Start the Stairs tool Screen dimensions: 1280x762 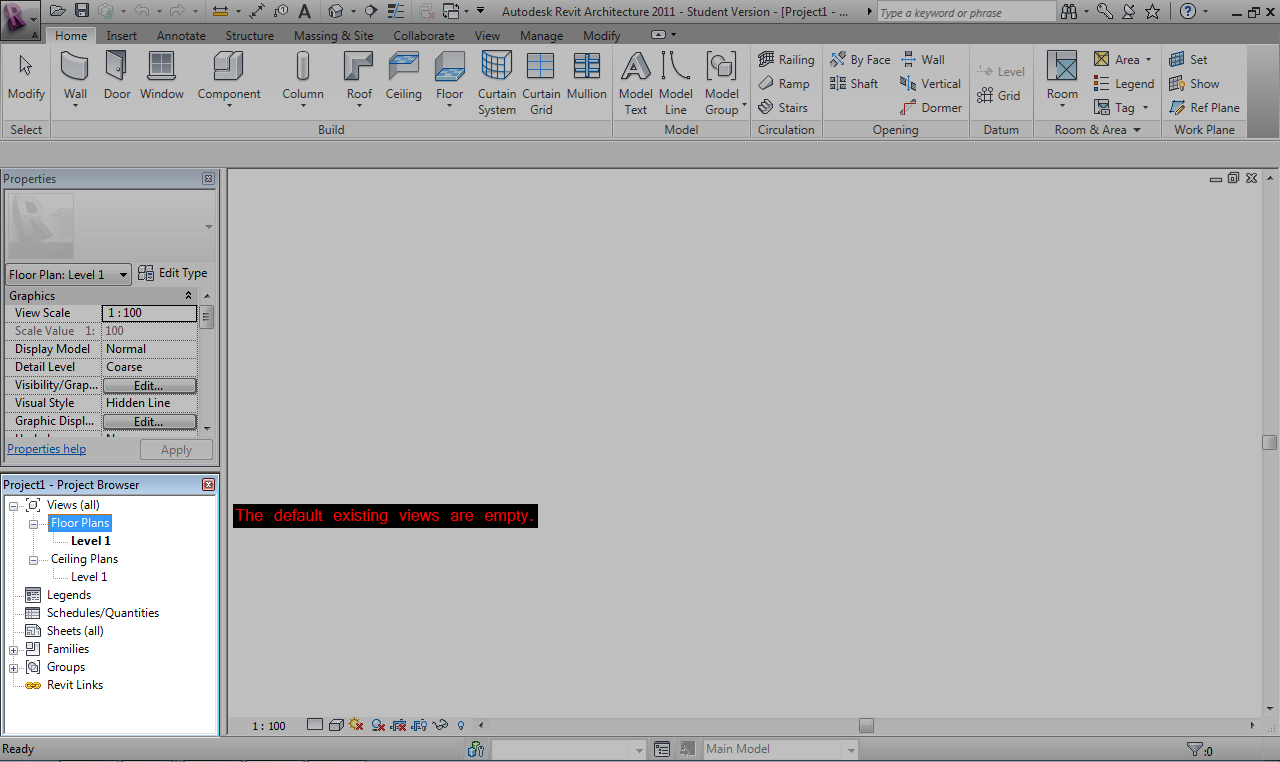(783, 108)
